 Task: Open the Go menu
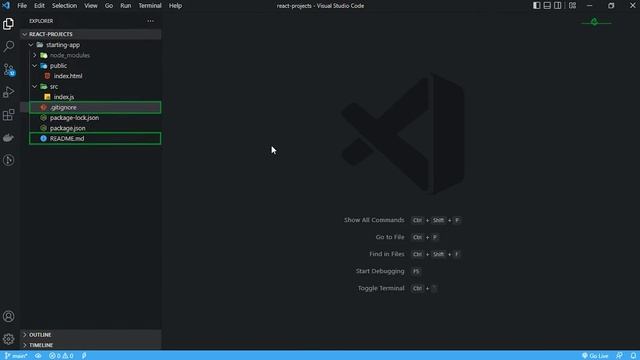click(x=109, y=6)
